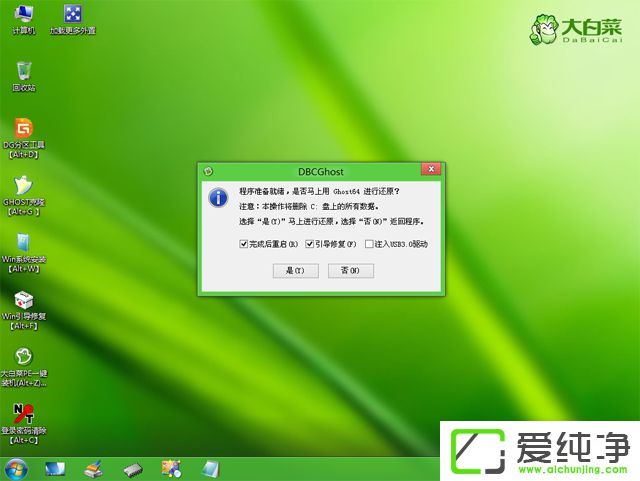Close the DBCGhost dialog window
640x481 pixels.
pos(431,170)
